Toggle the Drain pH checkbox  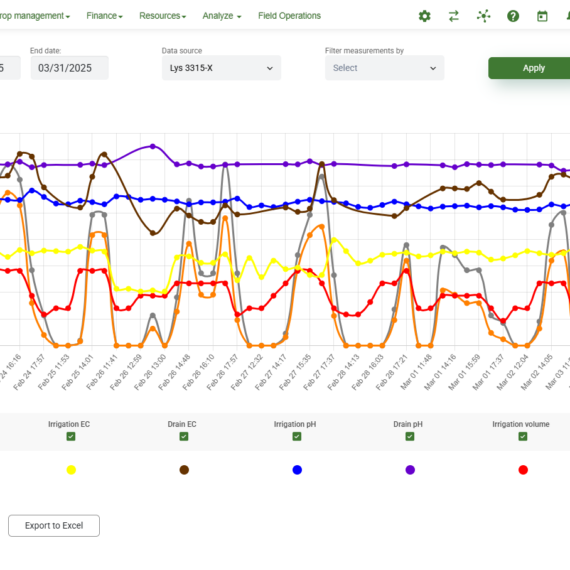coord(410,436)
